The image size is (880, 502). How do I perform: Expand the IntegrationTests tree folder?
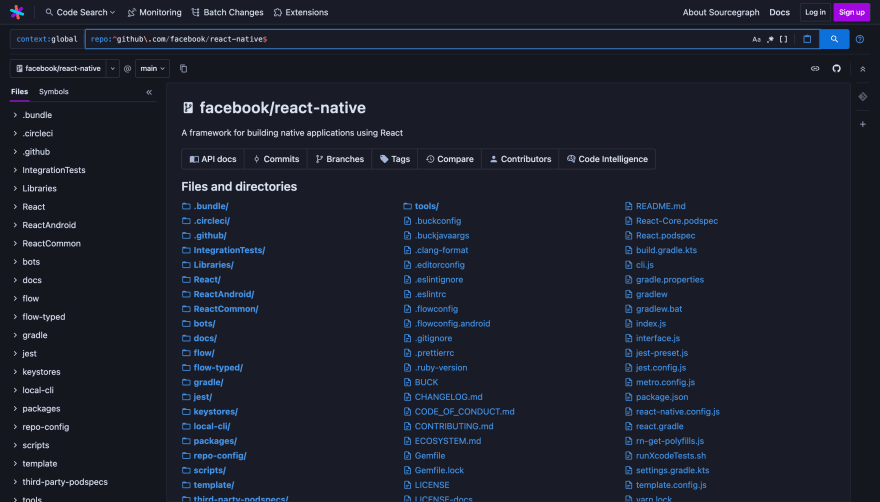pos(15,170)
